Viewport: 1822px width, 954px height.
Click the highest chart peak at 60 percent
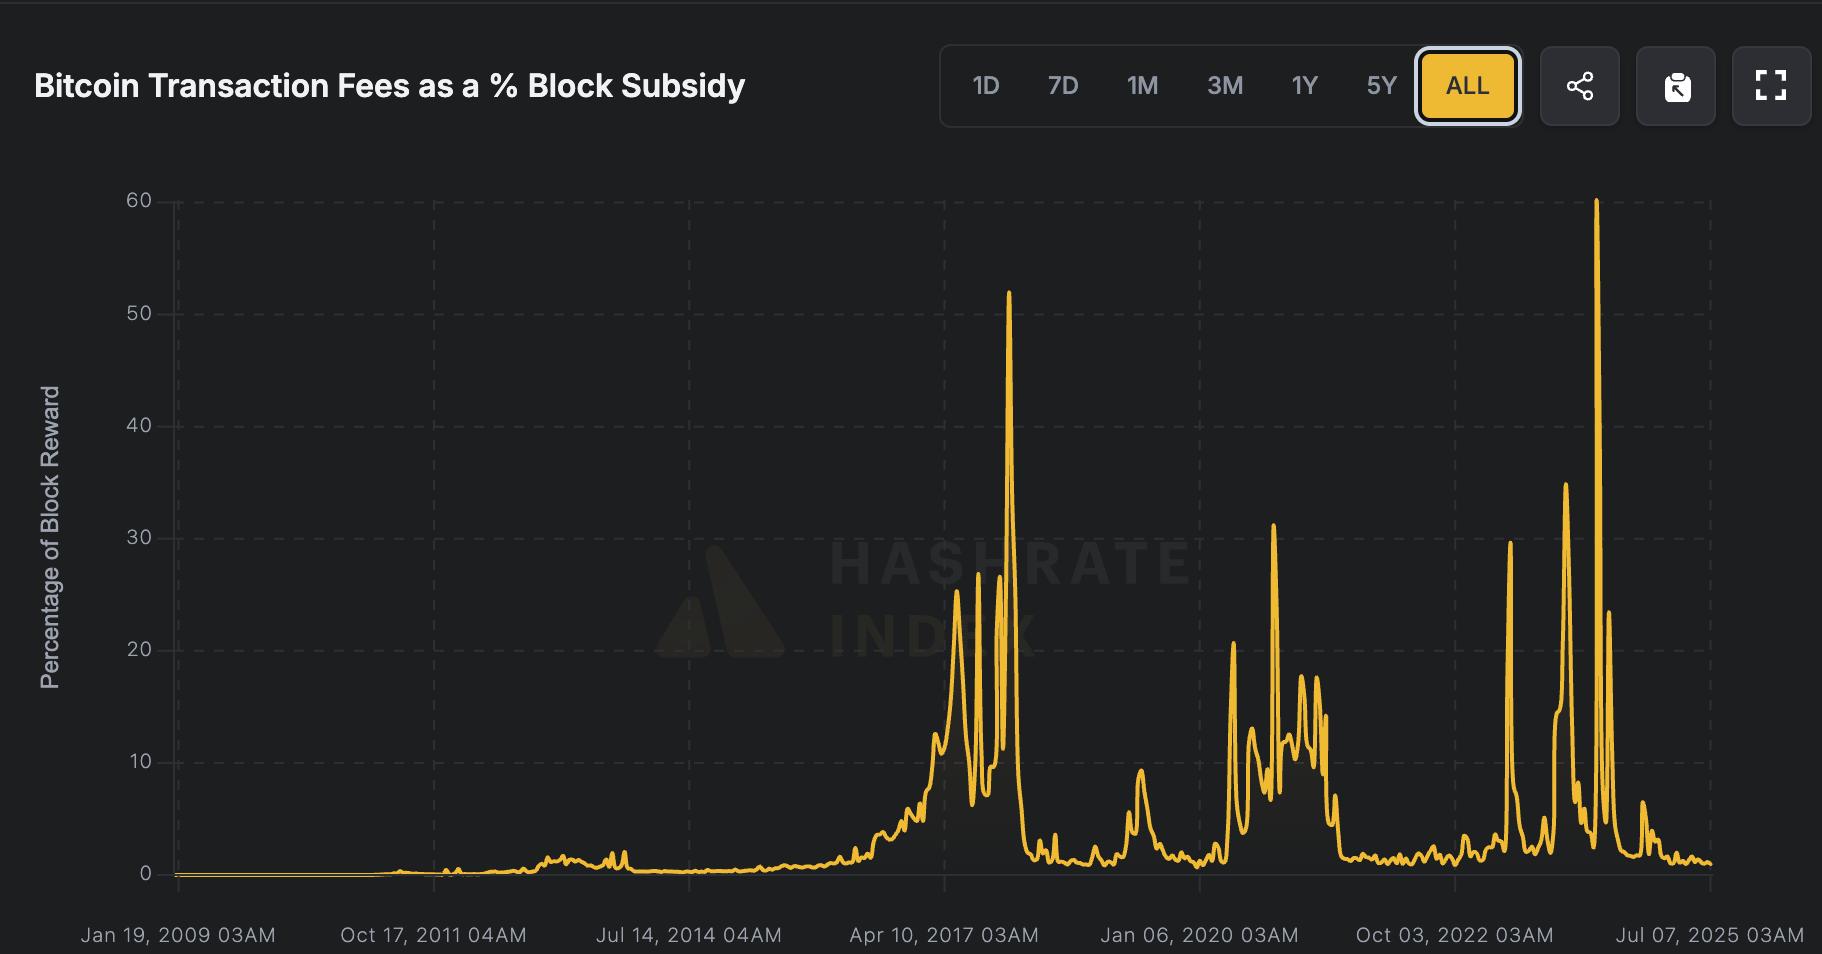(1596, 201)
